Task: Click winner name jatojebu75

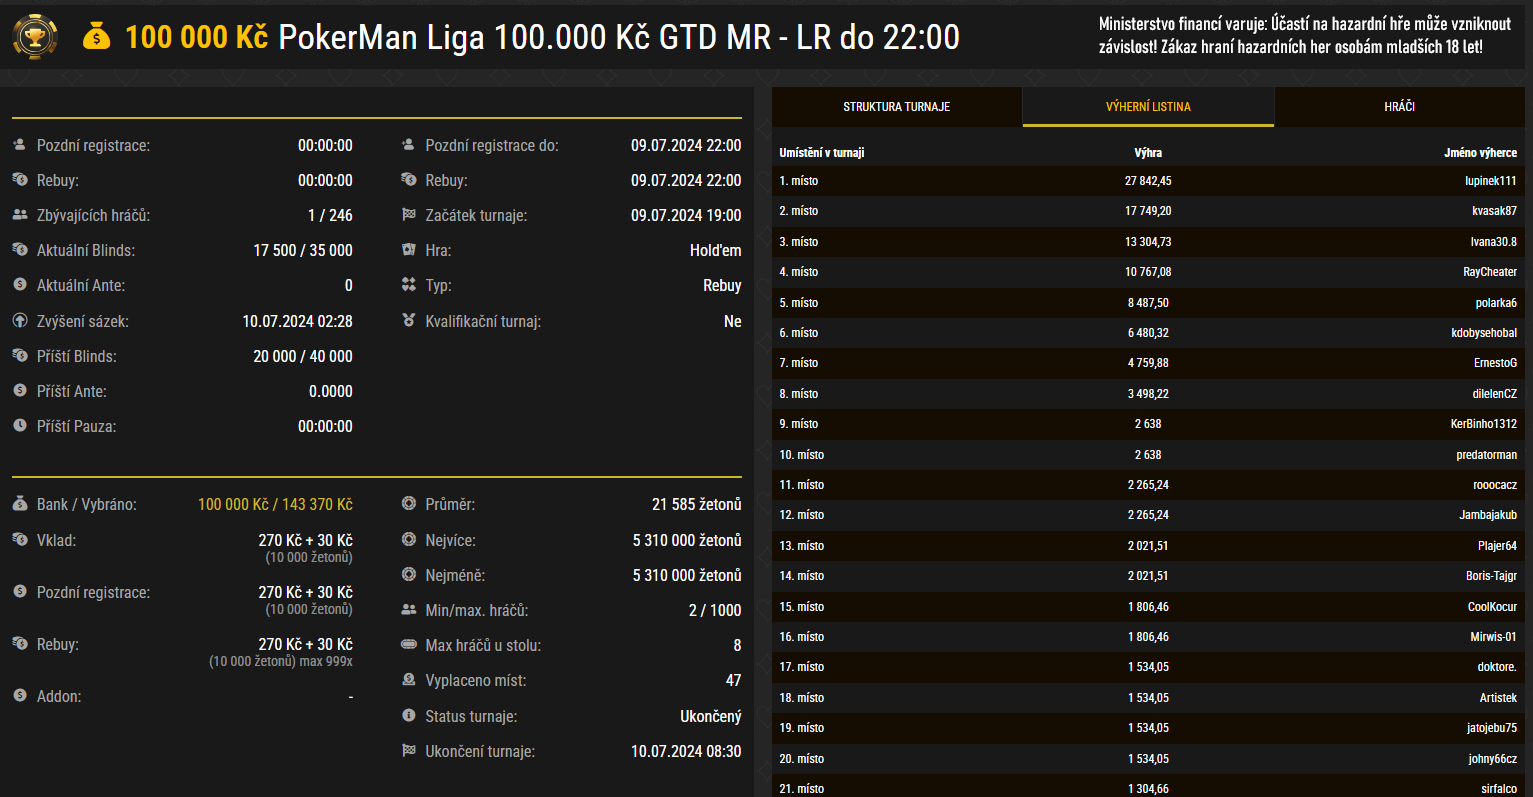Action: tap(1492, 728)
